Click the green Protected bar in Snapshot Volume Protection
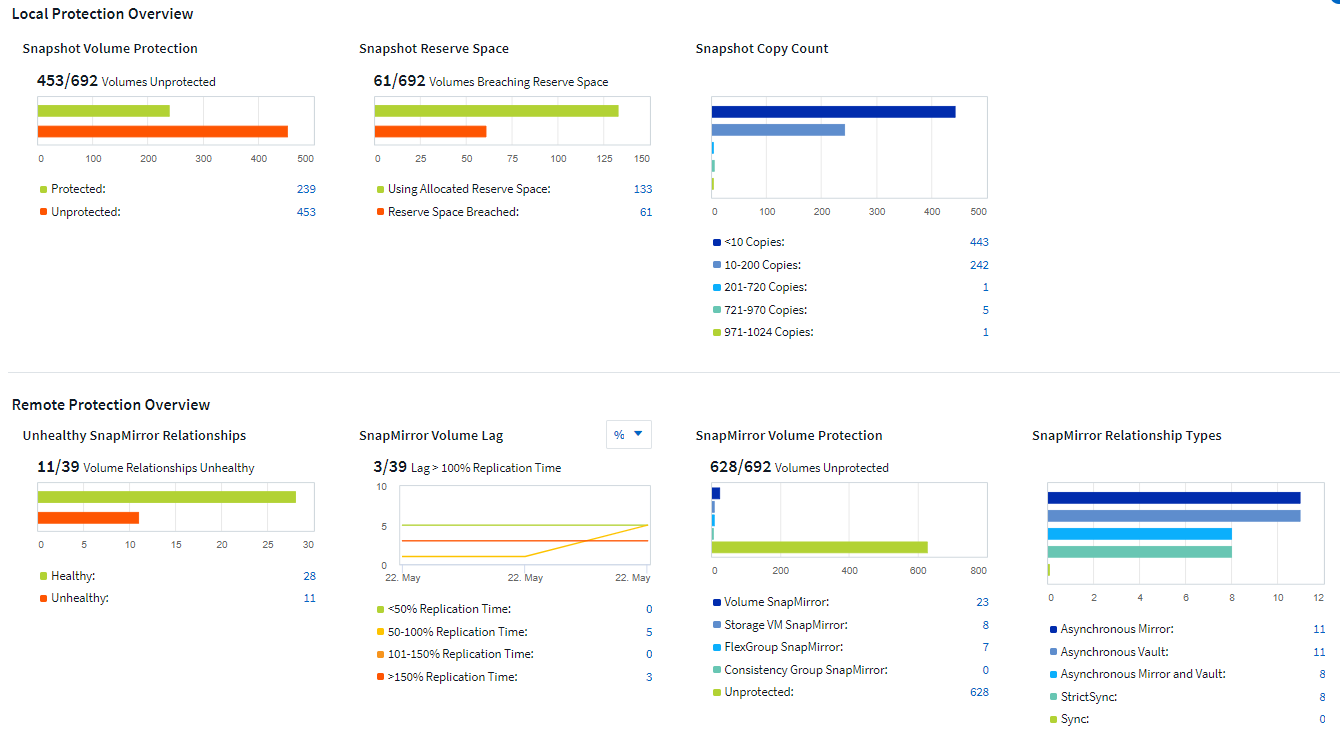 pos(104,111)
